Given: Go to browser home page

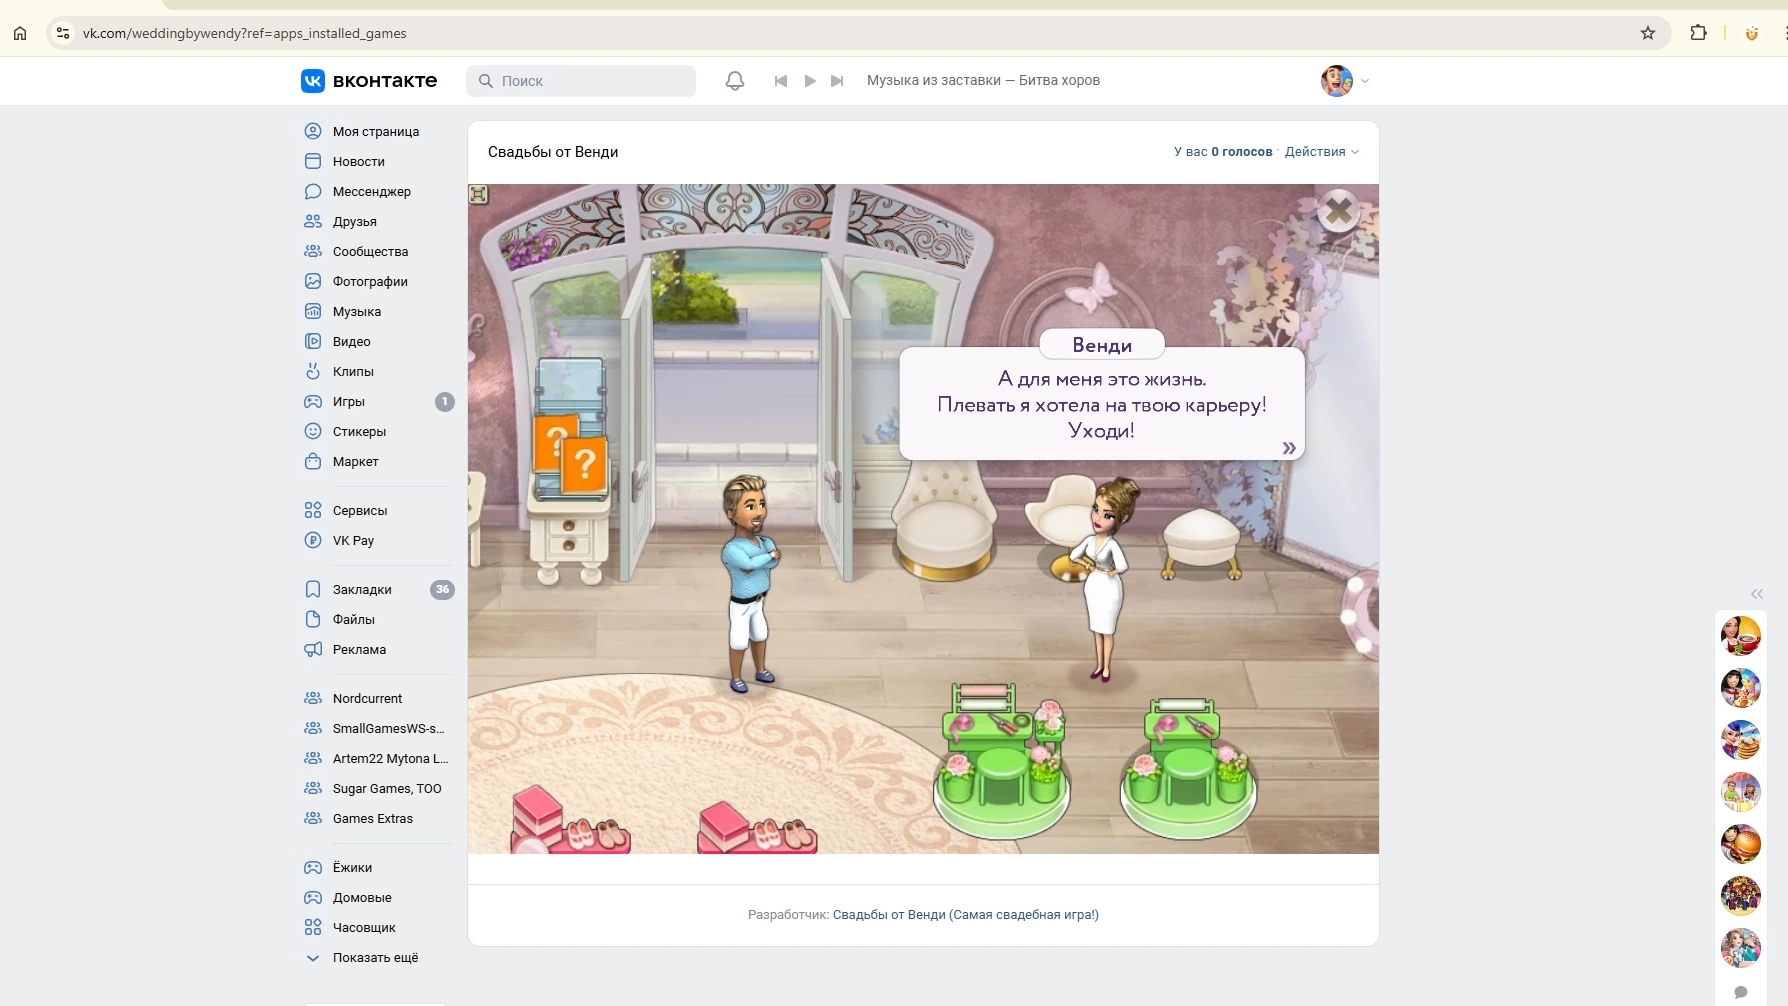Looking at the screenshot, I should point(20,33).
